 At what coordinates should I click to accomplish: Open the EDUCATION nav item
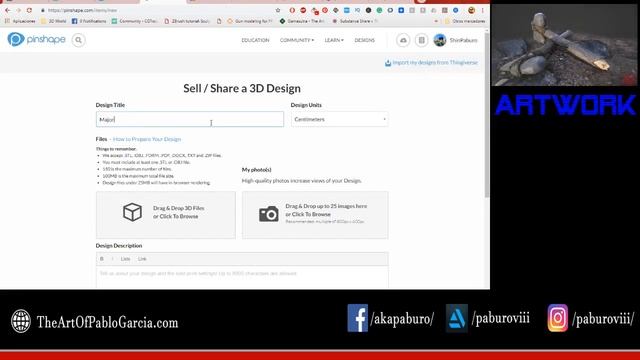pyautogui.click(x=255, y=40)
